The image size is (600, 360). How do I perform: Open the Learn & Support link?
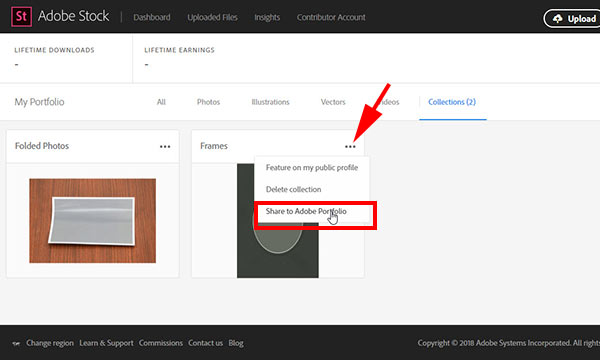pos(106,343)
